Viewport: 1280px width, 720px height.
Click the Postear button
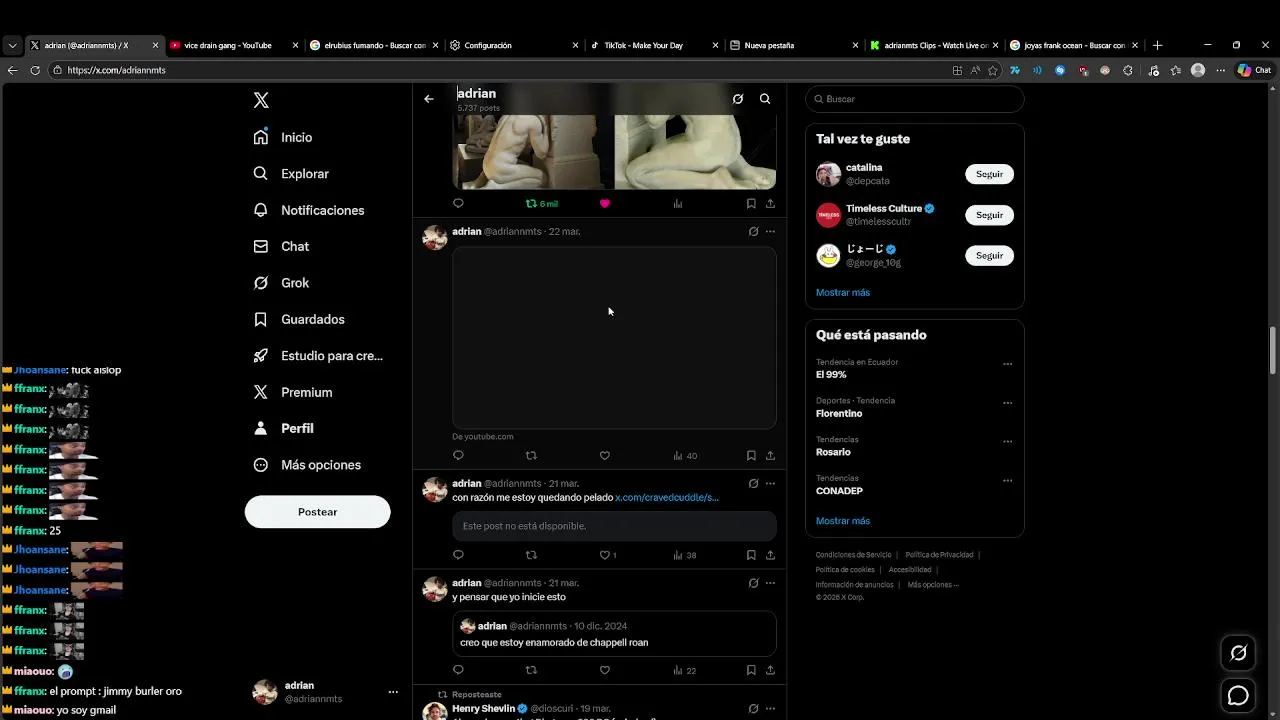click(x=317, y=512)
